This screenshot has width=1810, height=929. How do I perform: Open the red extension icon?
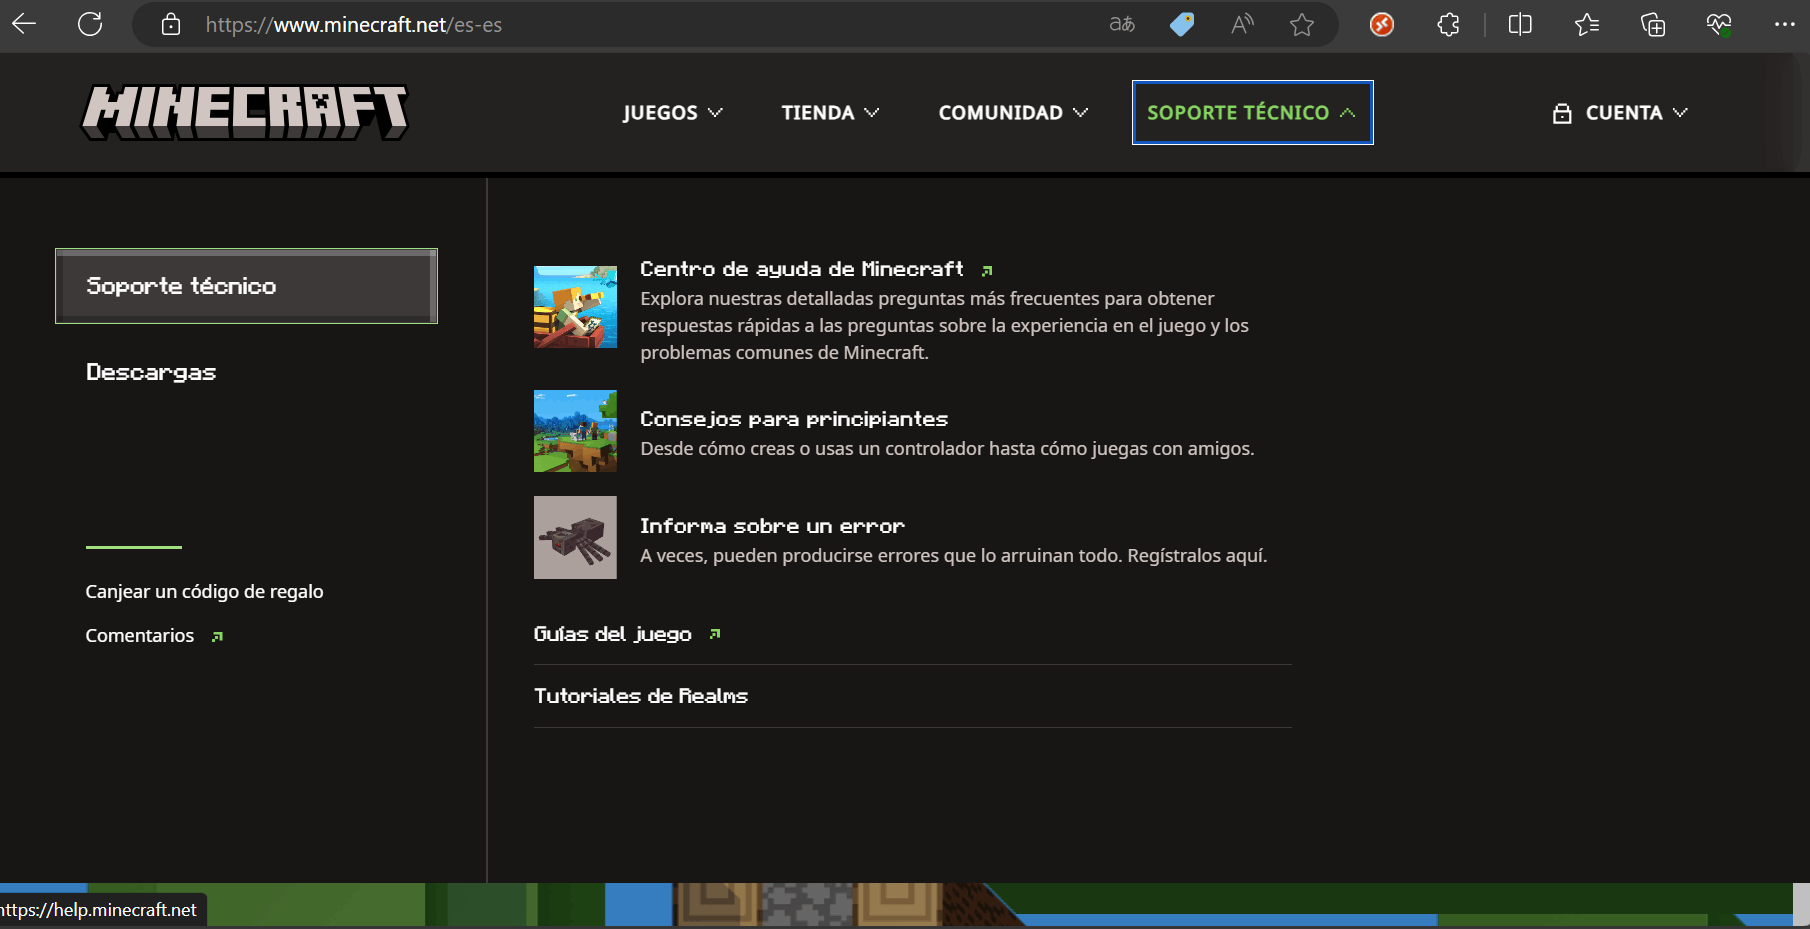click(1382, 24)
